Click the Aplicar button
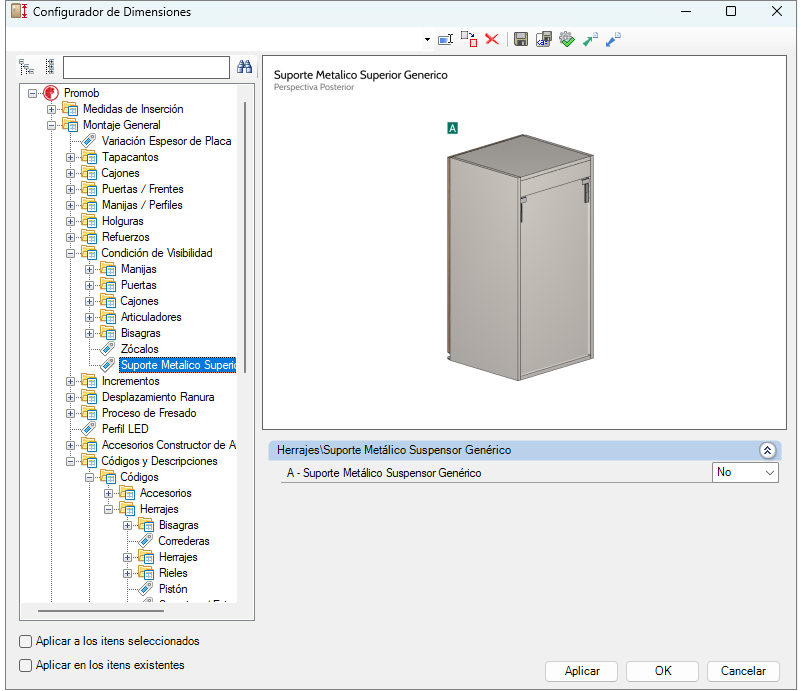801x691 pixels. (581, 671)
